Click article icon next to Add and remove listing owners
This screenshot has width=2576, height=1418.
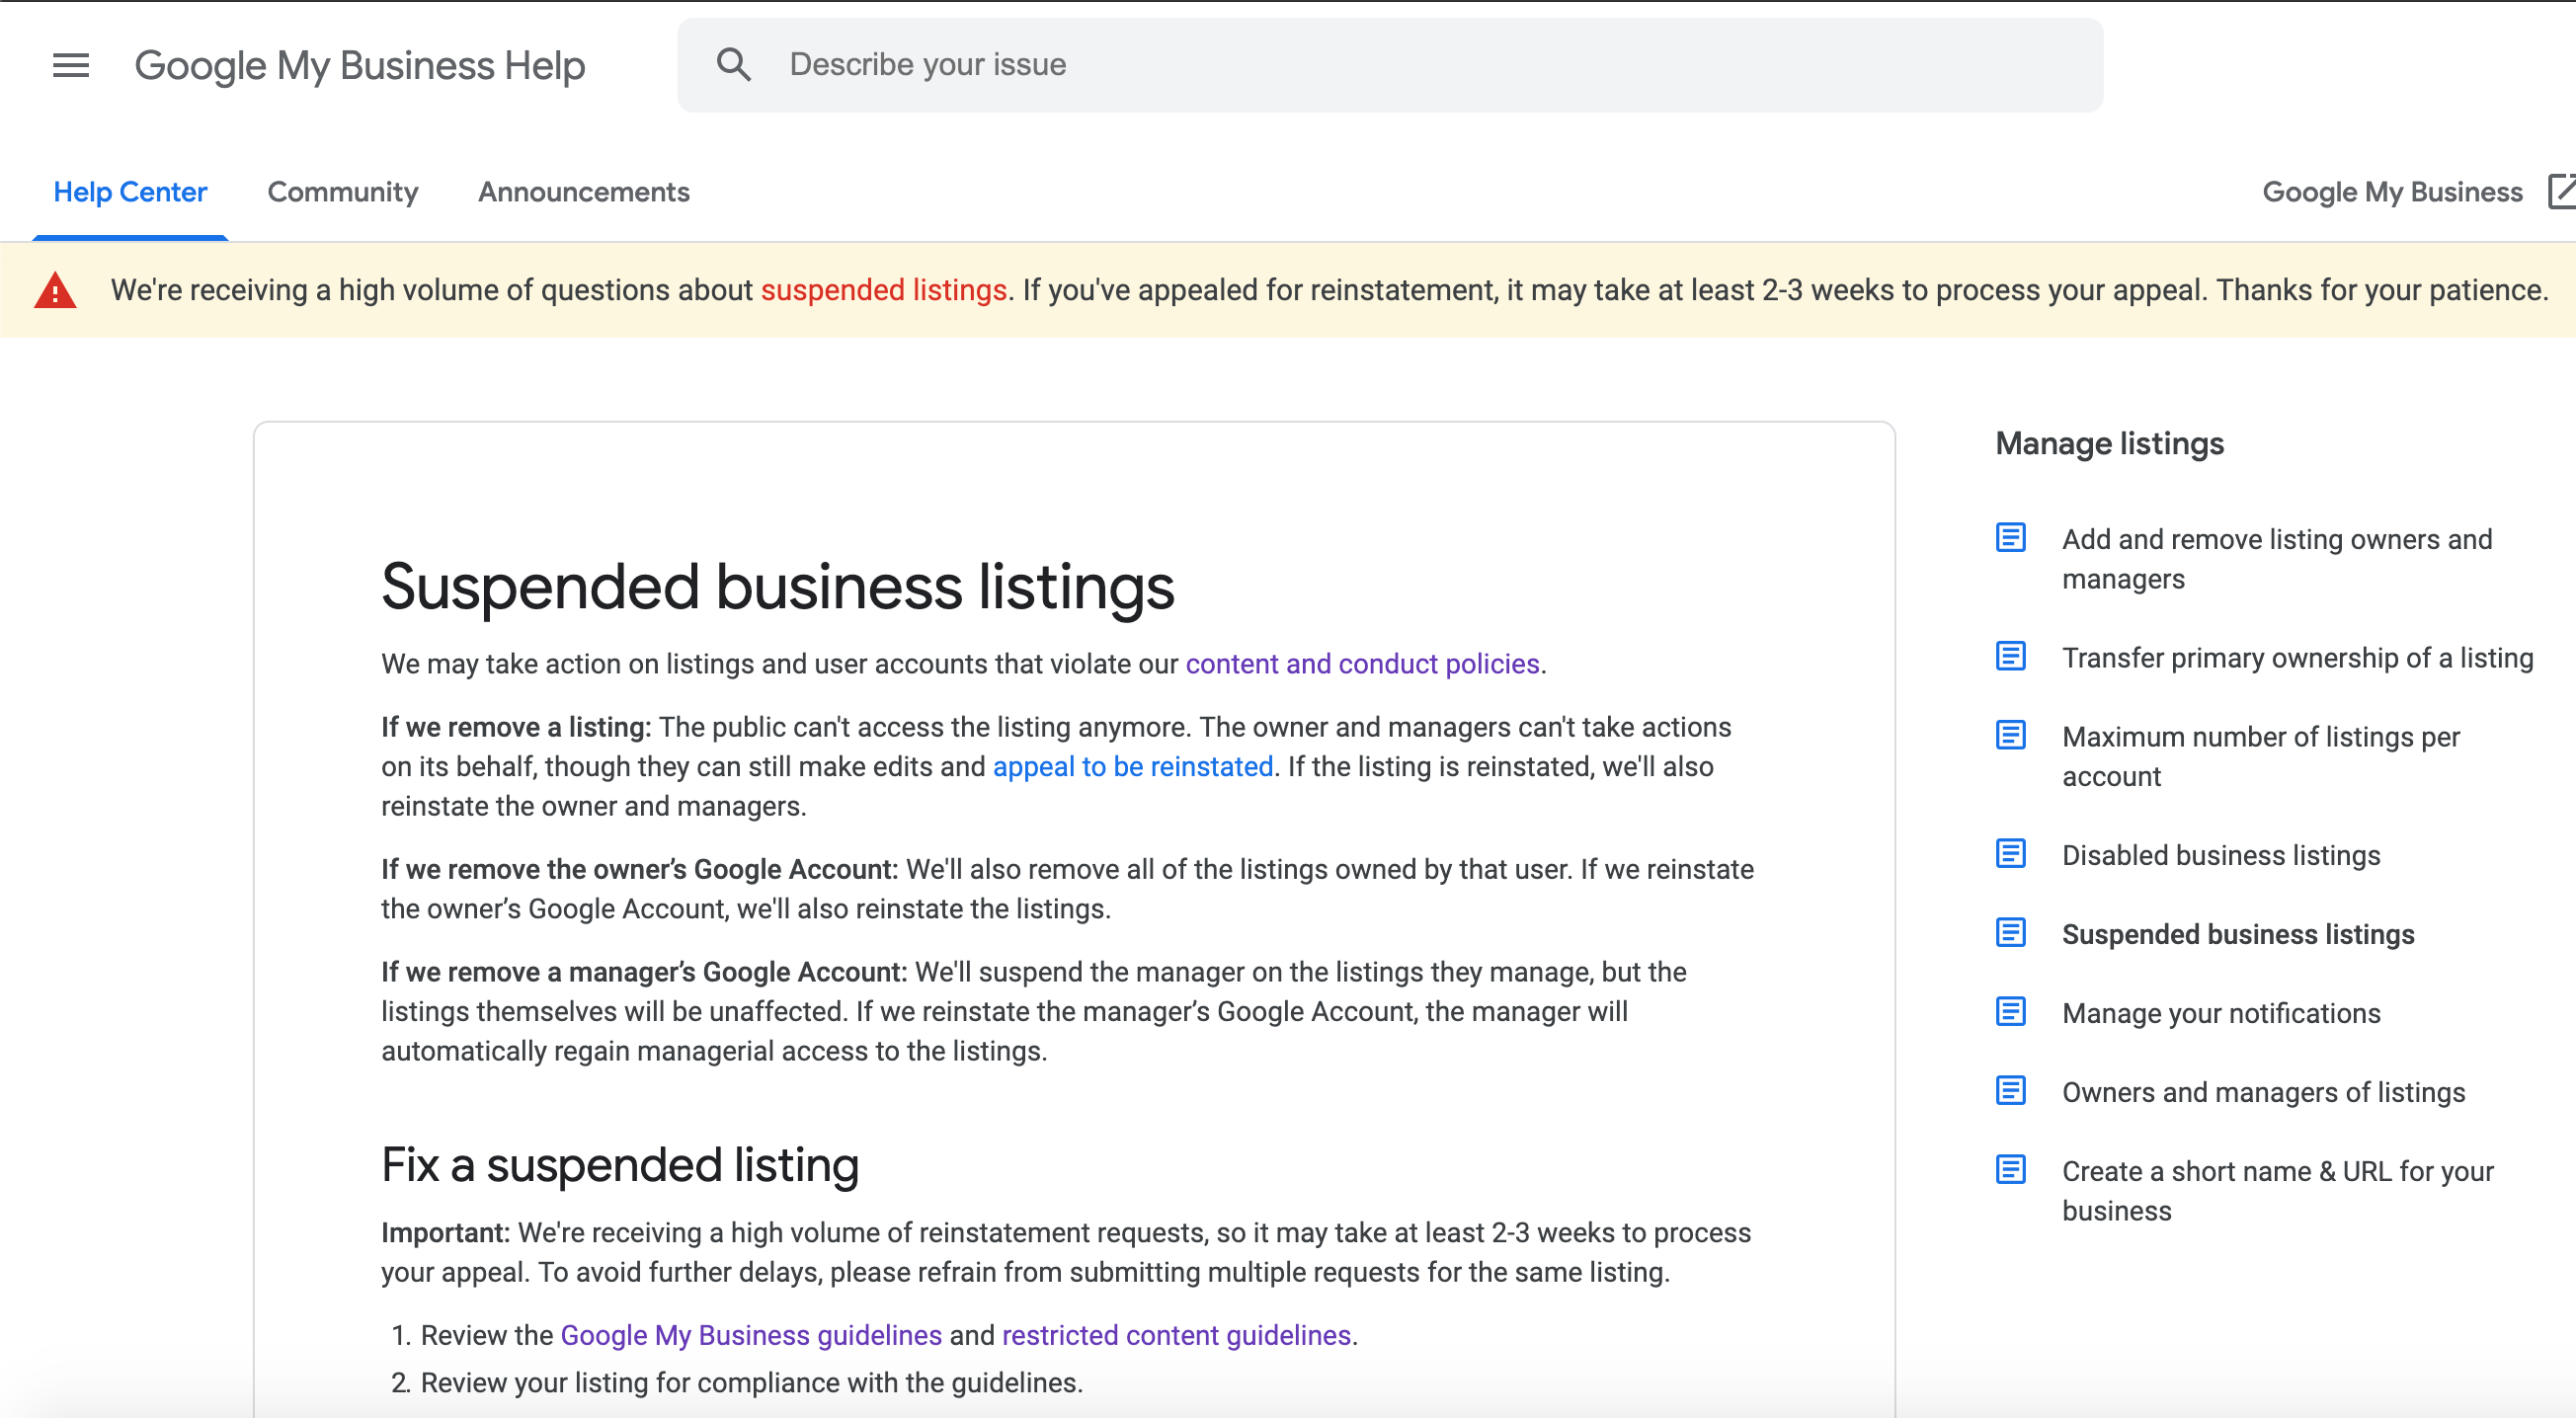point(2011,538)
